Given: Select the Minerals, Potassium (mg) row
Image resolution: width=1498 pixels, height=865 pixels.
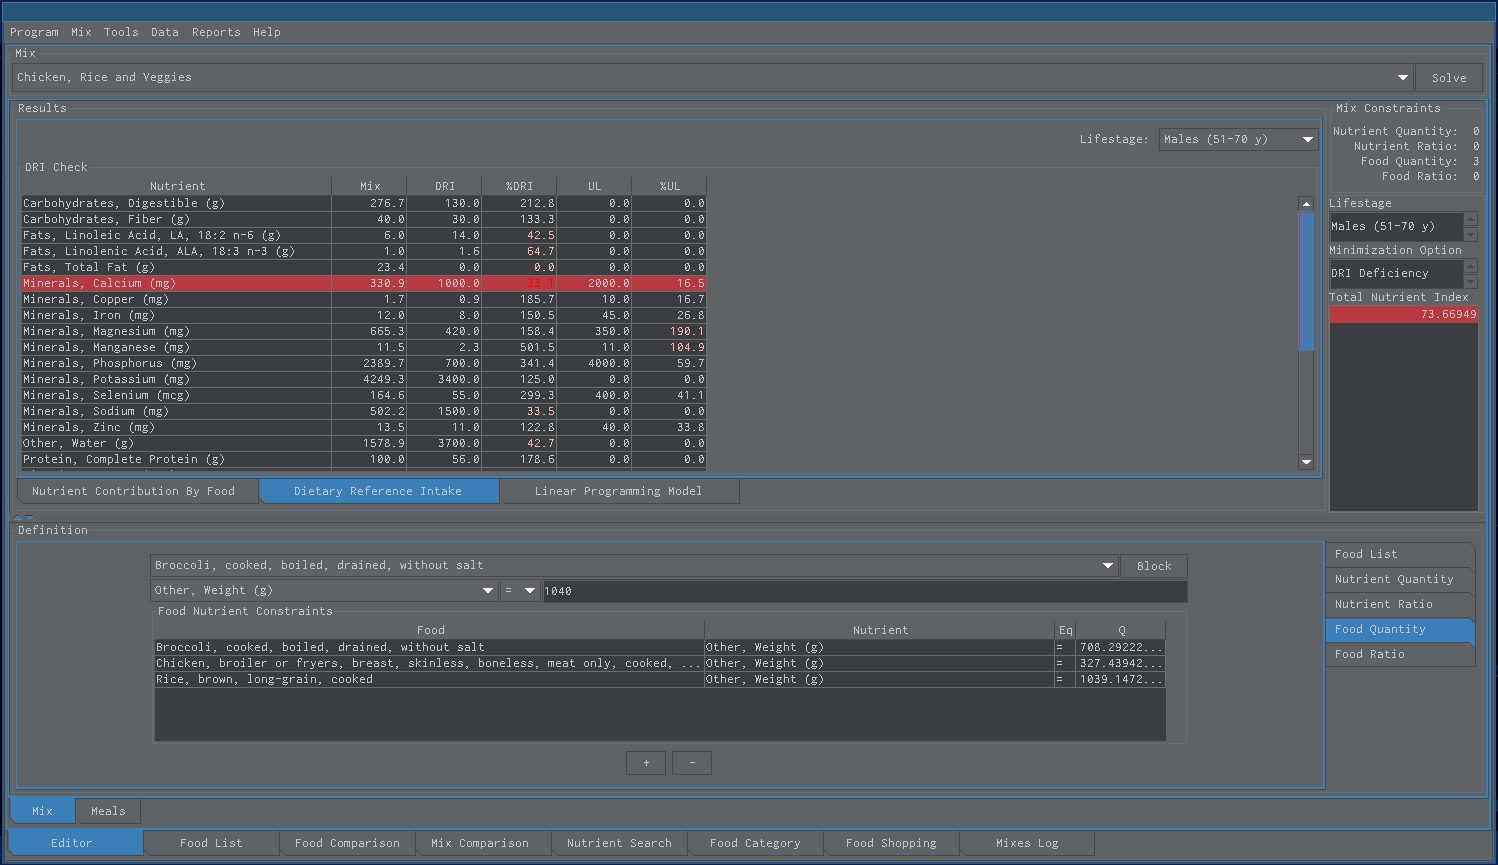Looking at the screenshot, I should [x=364, y=379].
